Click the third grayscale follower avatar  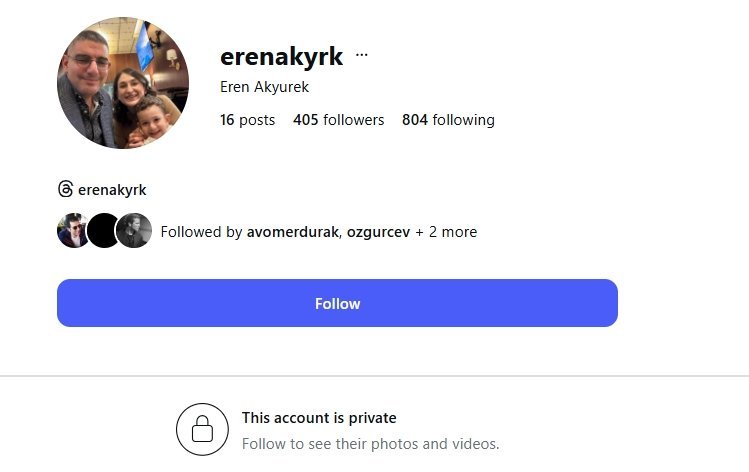click(x=134, y=230)
